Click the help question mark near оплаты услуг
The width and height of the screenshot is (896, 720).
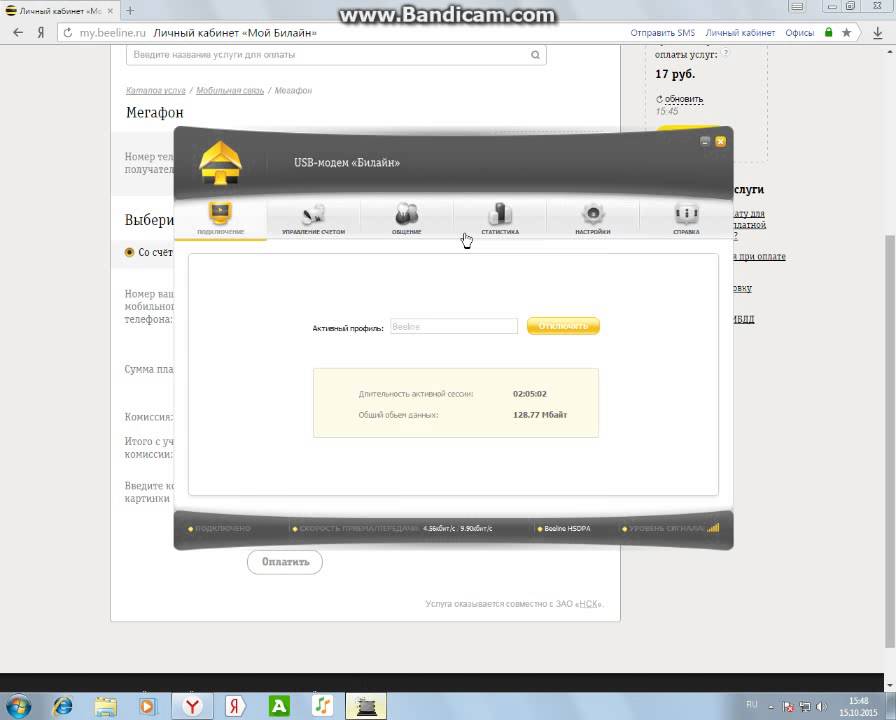726,53
